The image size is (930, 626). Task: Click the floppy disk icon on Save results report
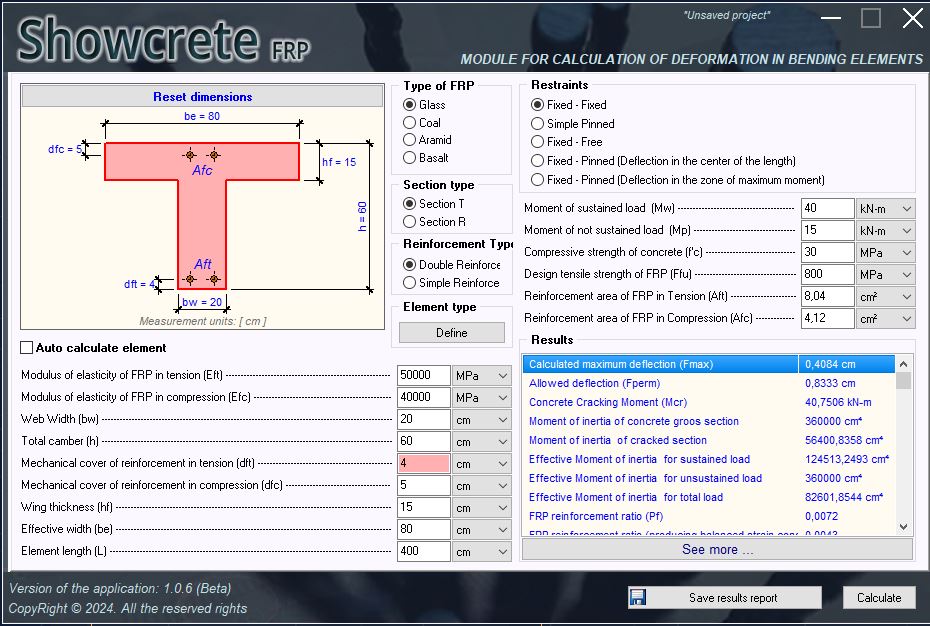pyautogui.click(x=637, y=596)
